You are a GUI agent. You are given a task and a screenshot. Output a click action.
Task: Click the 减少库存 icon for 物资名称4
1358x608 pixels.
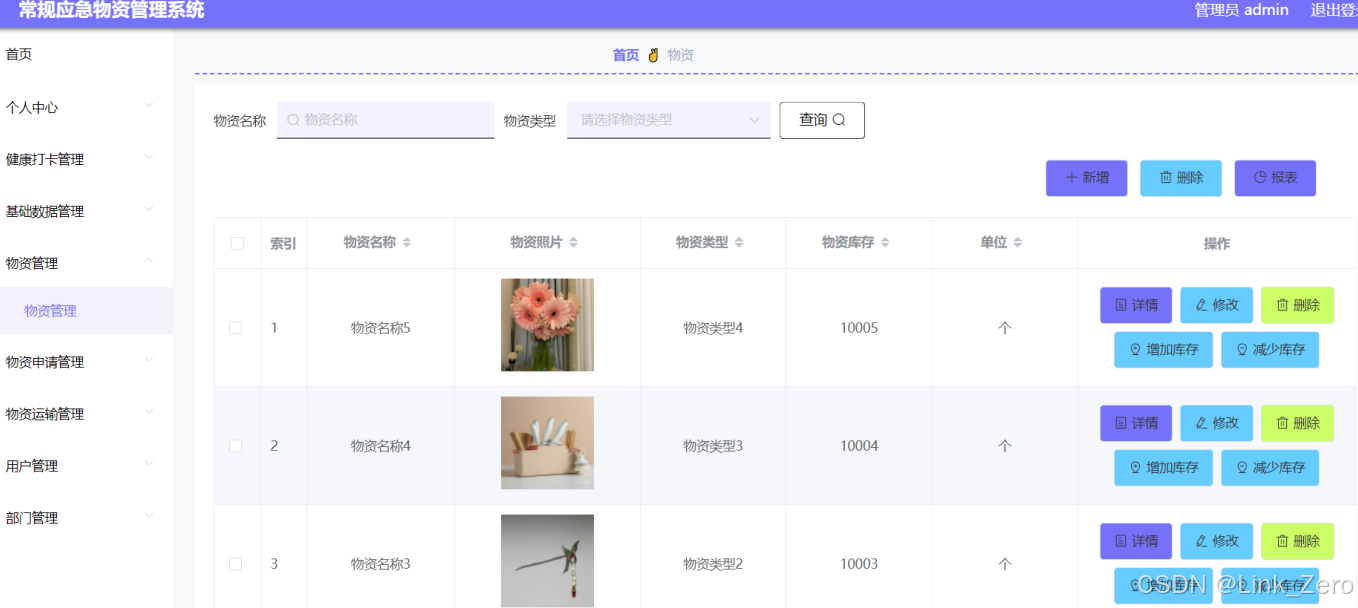pos(1242,467)
